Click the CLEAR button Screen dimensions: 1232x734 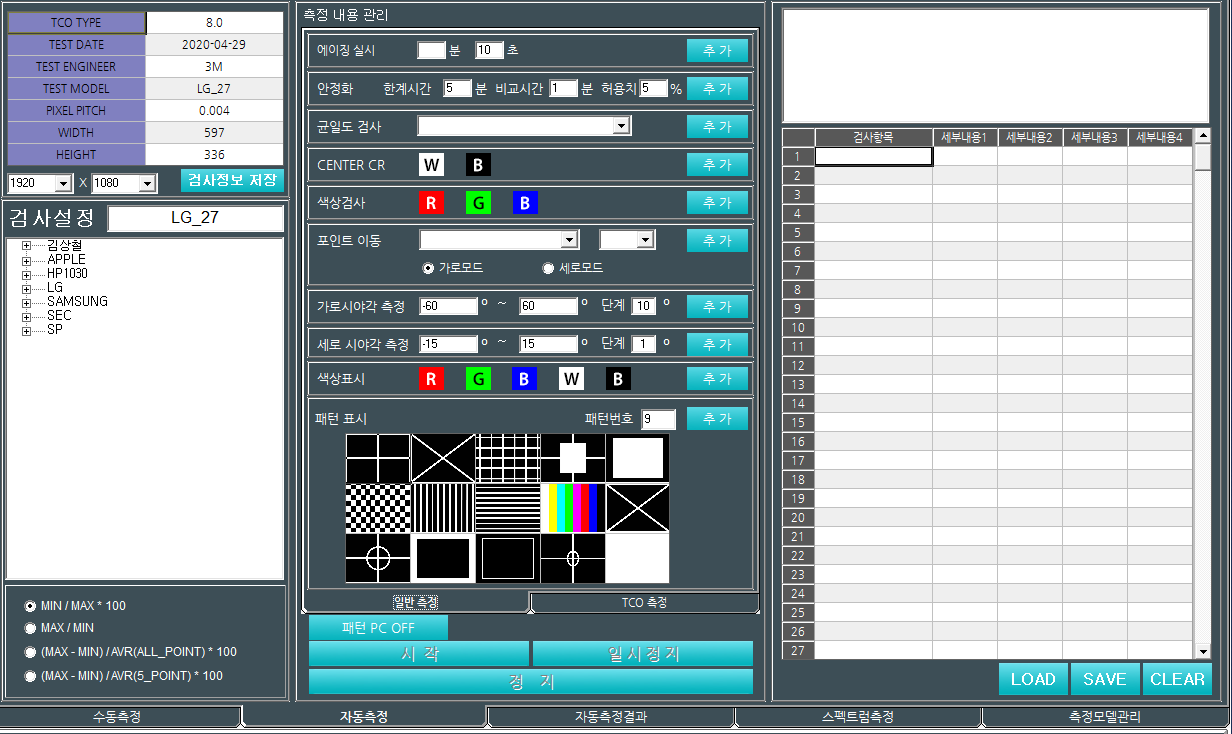[1177, 679]
